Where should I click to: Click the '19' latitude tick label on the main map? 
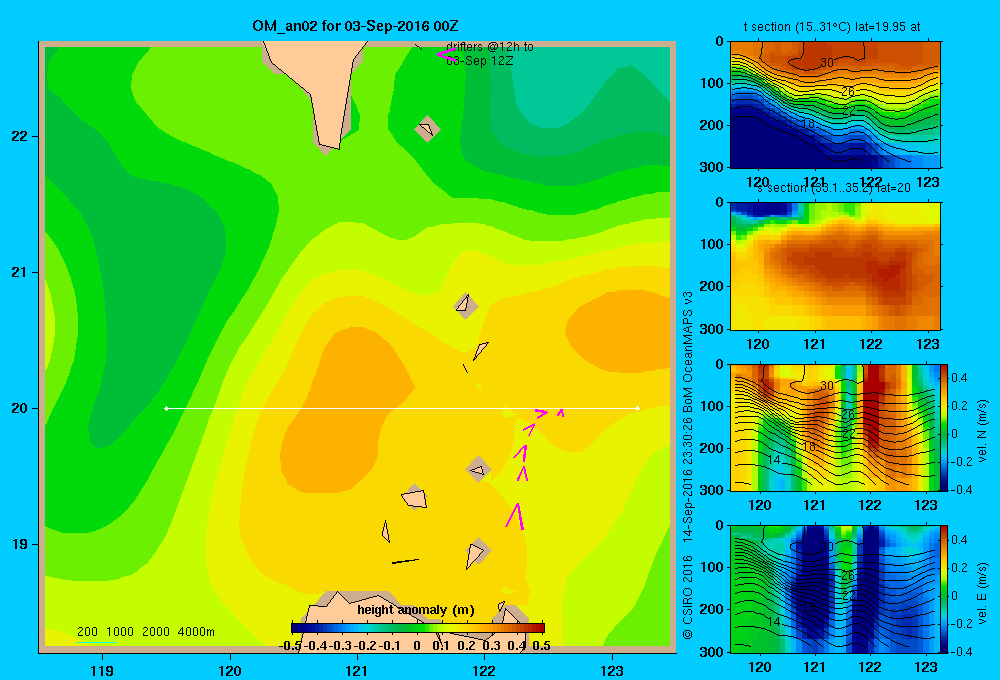pyautogui.click(x=20, y=544)
